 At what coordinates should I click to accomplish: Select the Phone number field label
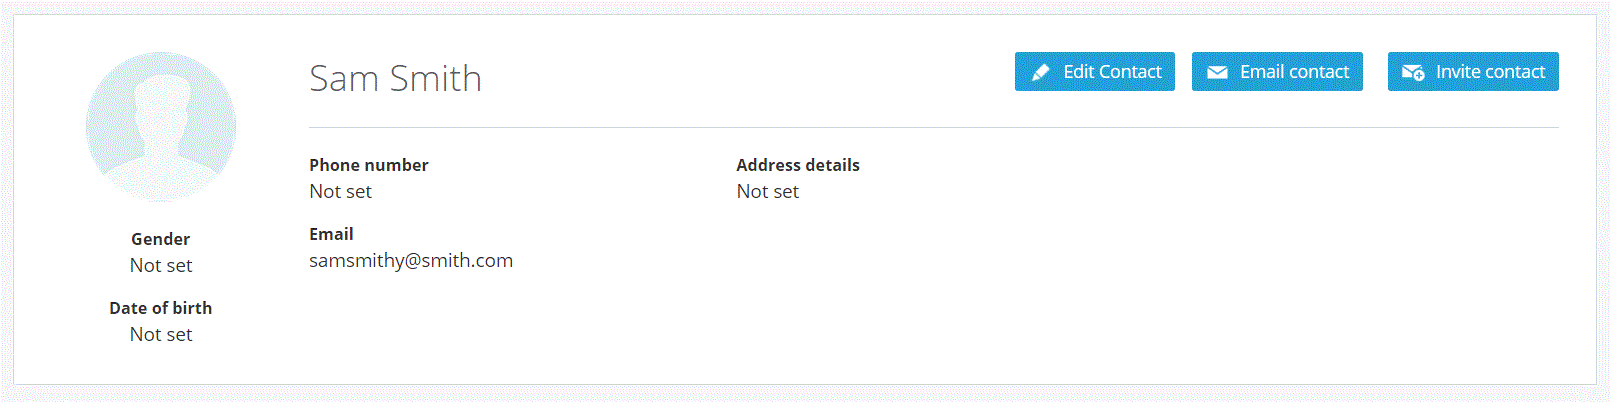click(368, 165)
